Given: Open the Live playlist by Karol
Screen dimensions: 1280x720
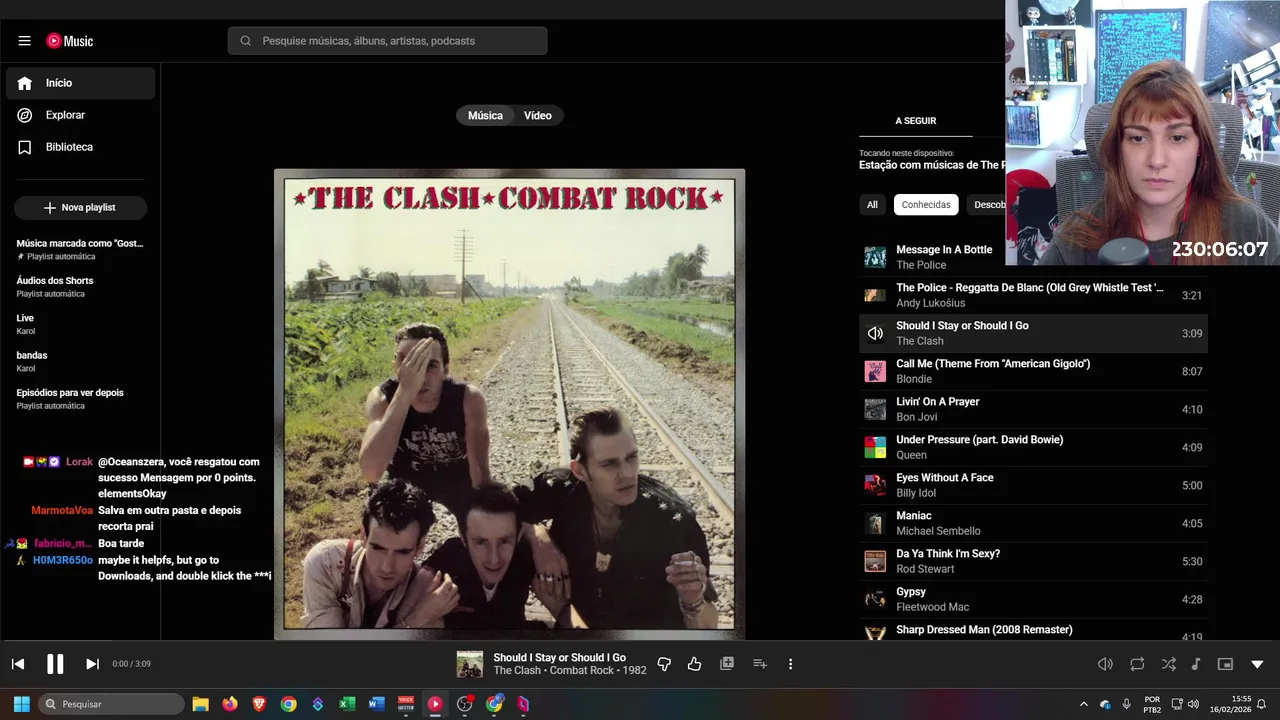Looking at the screenshot, I should 80,324.
